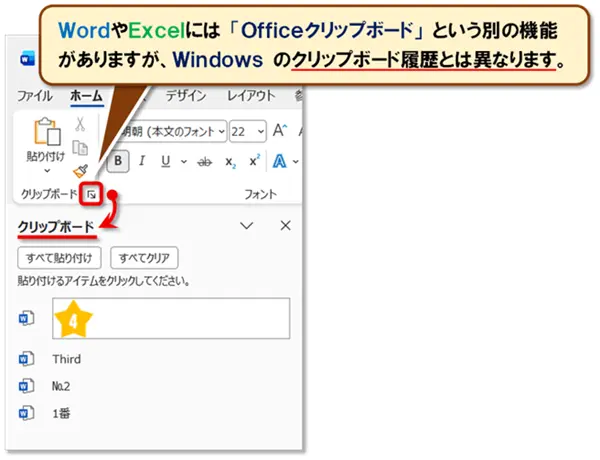This screenshot has width=600, height=460.
Task: Open the Underline style dropdown arrow
Action: pos(184,161)
